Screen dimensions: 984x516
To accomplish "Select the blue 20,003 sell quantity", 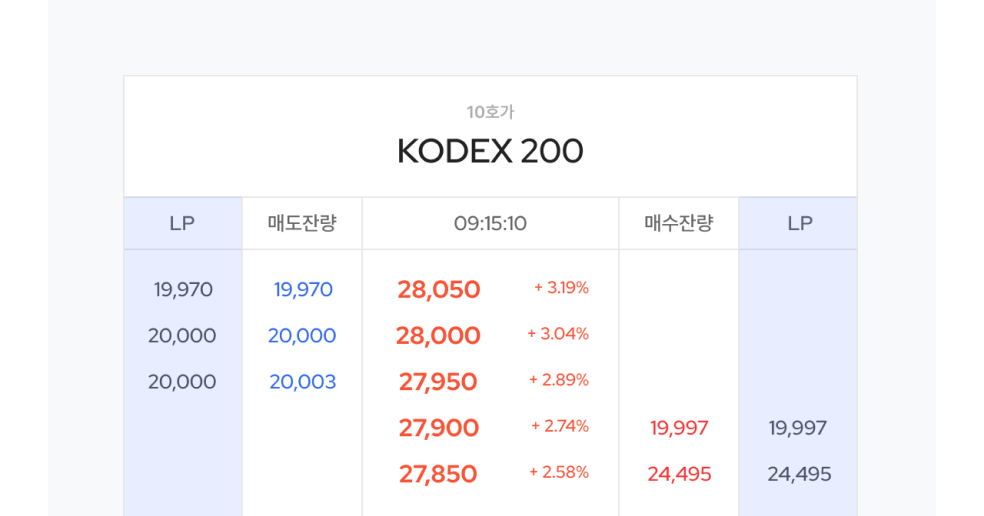I will [302, 382].
